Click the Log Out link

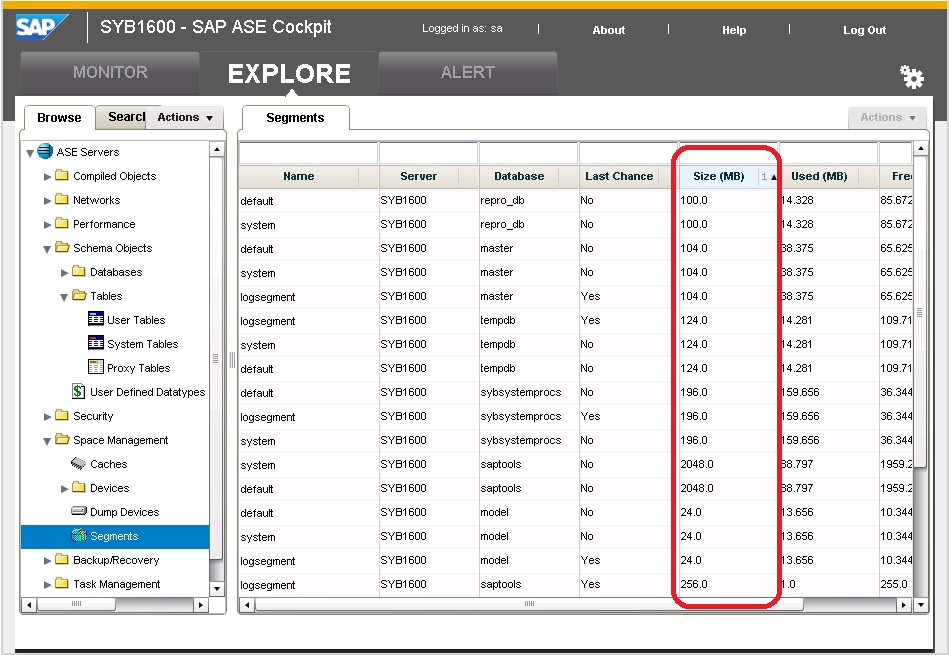tap(864, 30)
